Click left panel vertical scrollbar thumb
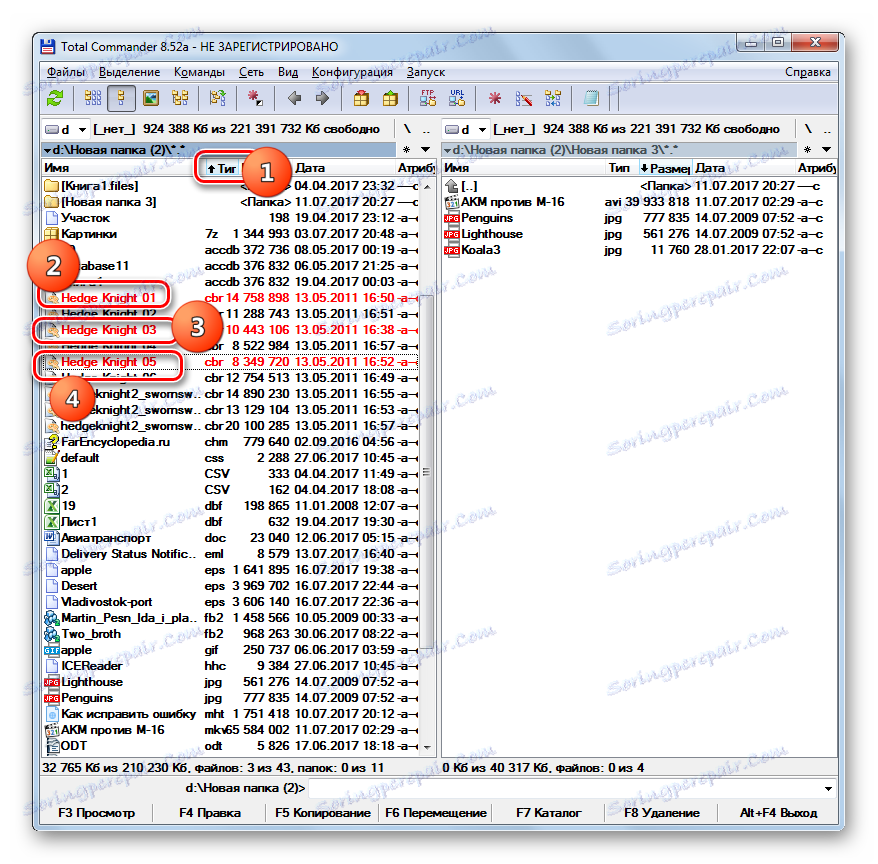This screenshot has width=878, height=864. point(427,472)
